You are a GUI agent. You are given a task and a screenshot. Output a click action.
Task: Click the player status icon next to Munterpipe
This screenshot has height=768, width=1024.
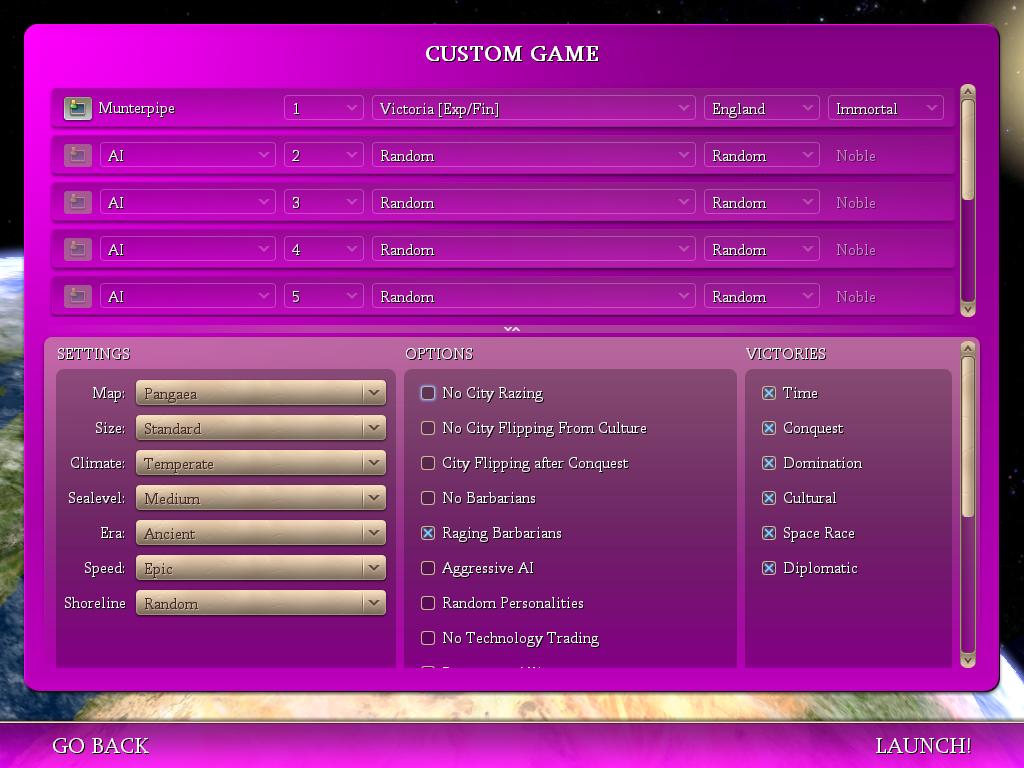[78, 108]
